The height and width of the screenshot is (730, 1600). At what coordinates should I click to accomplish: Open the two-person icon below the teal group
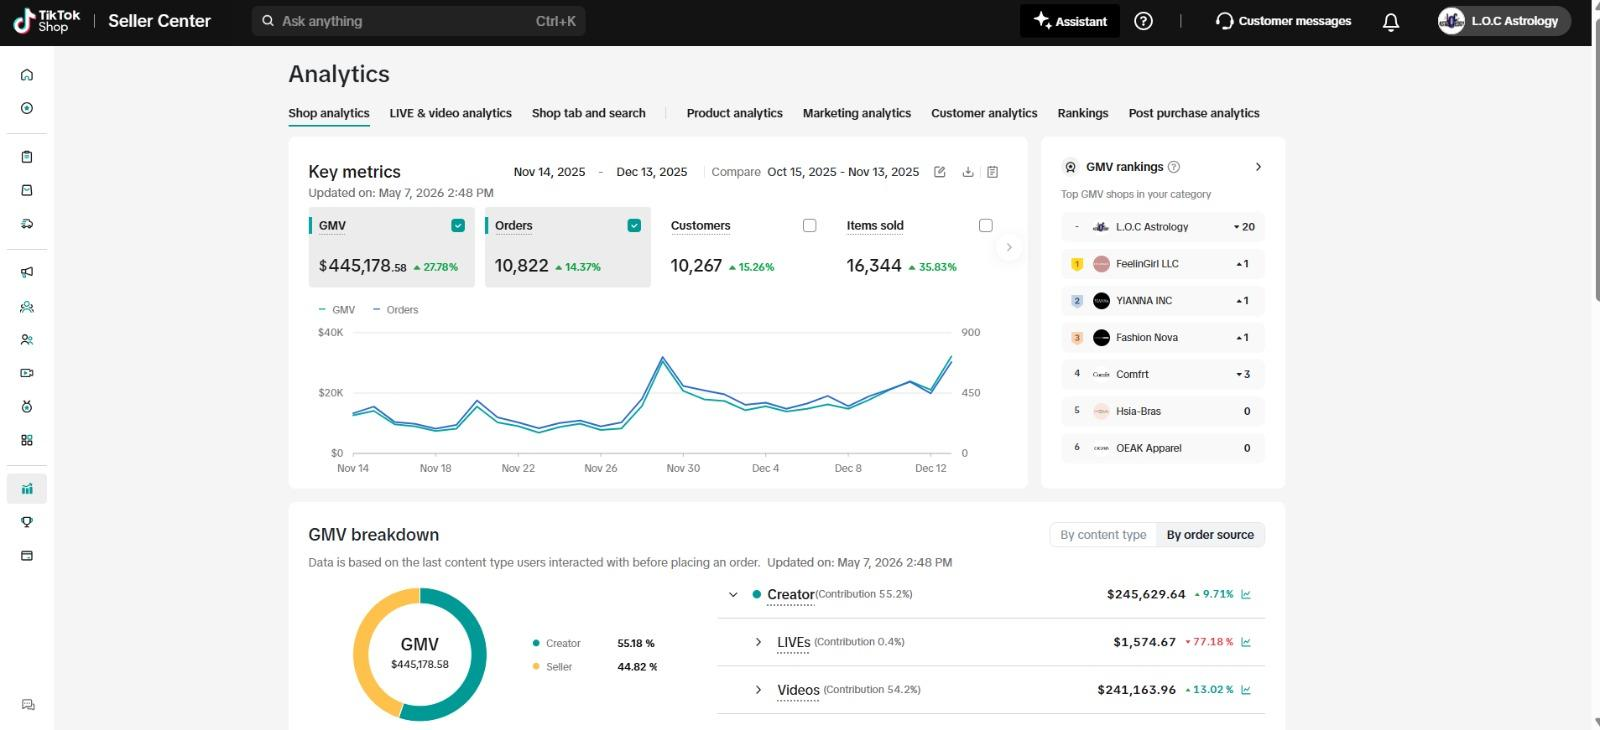(27, 340)
